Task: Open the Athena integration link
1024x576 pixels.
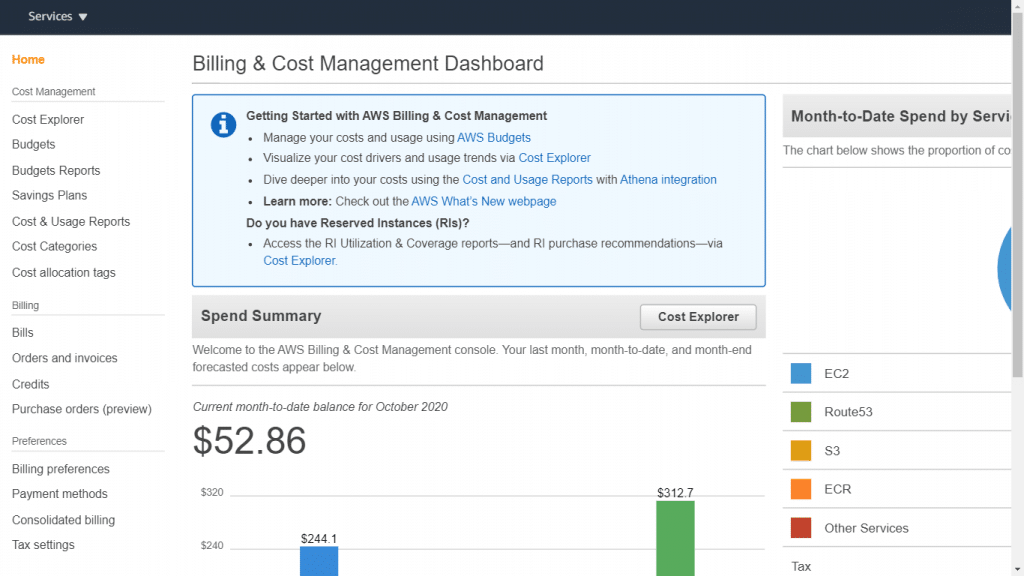Action: [x=668, y=180]
